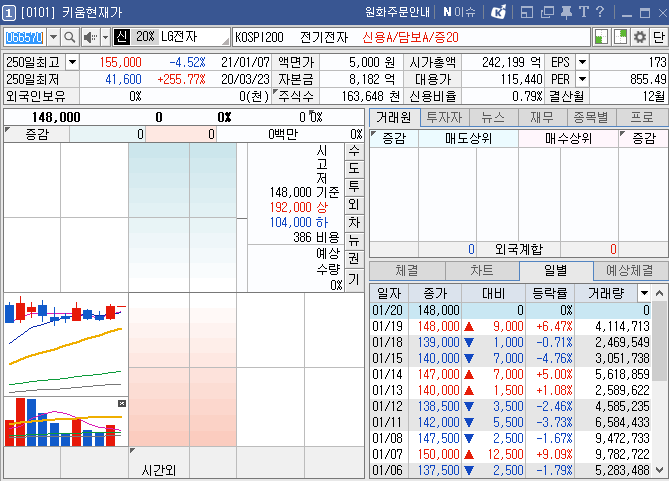This screenshot has height=481, width=669.
Task: Click the 104,000 하 lower limit price
Action: 299,222
